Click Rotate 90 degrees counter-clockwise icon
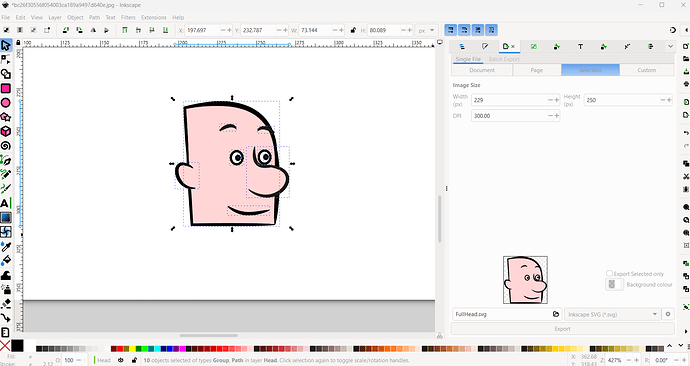The image size is (690, 366). [x=66, y=30]
